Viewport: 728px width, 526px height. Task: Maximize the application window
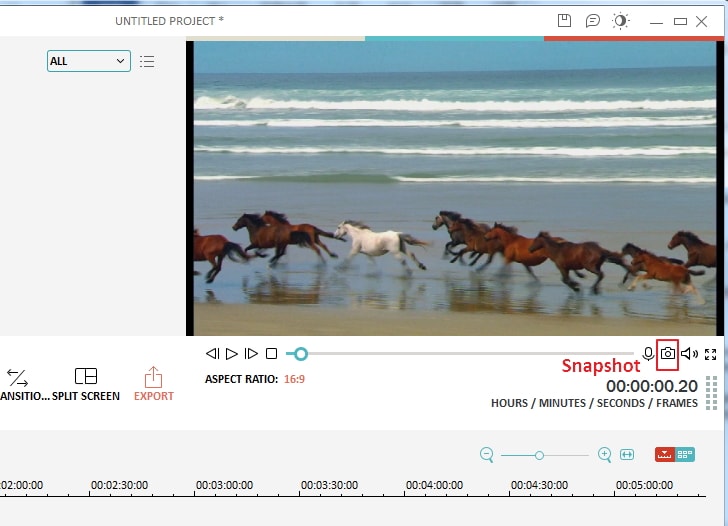pos(680,21)
